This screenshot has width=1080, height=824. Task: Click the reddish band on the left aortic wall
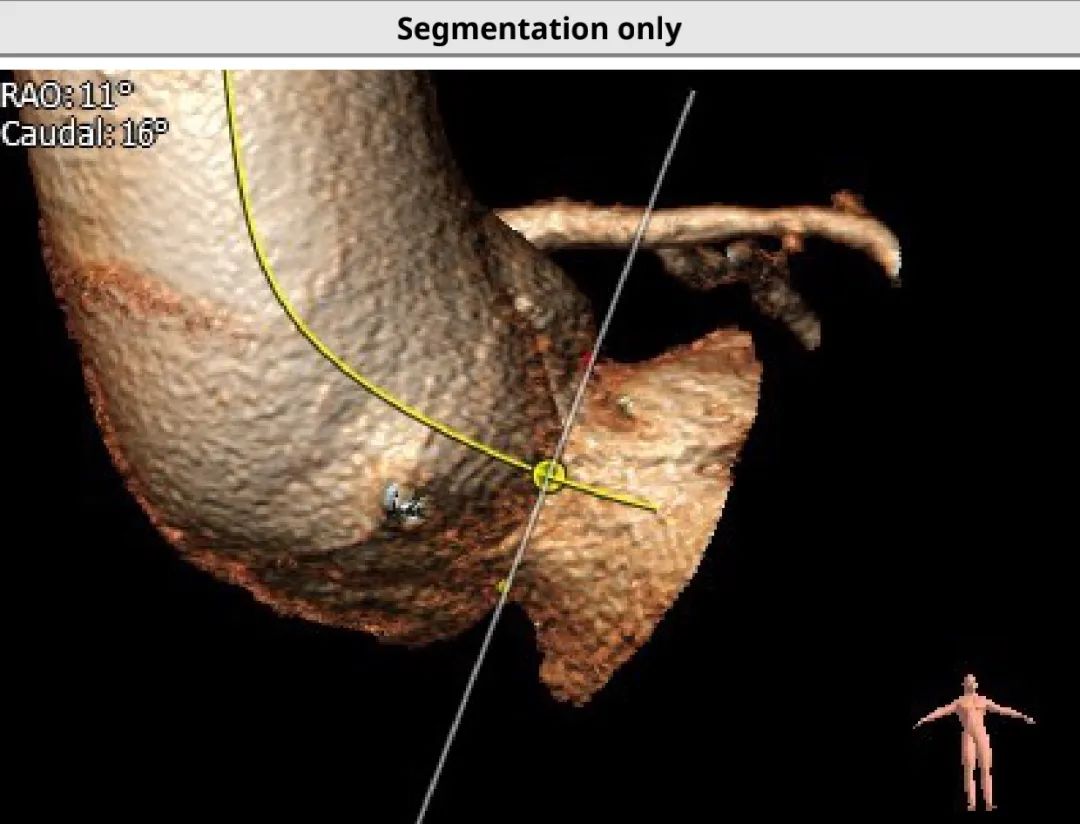click(120, 290)
